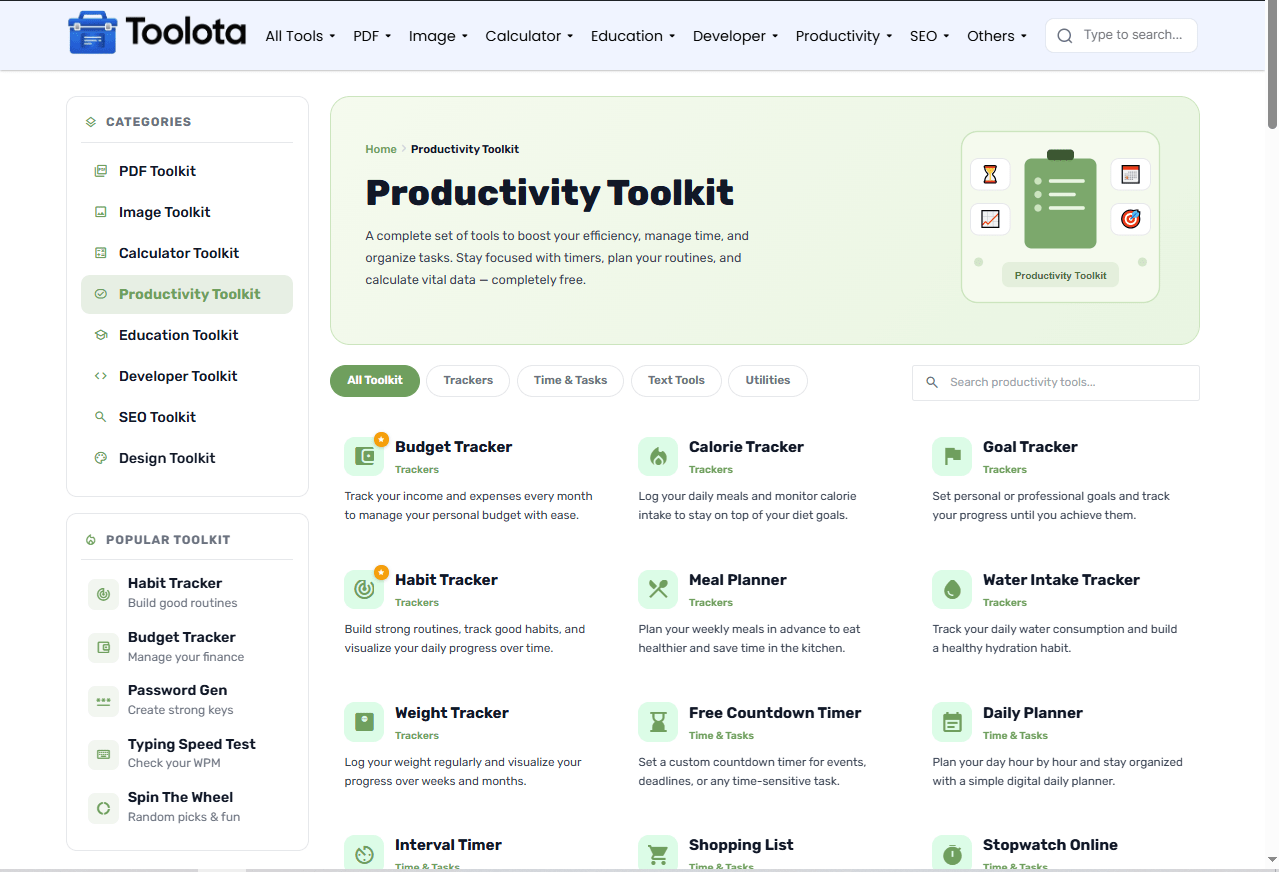Click the header Type to search field
Image resolution: width=1279 pixels, height=872 pixels.
[x=1121, y=35]
